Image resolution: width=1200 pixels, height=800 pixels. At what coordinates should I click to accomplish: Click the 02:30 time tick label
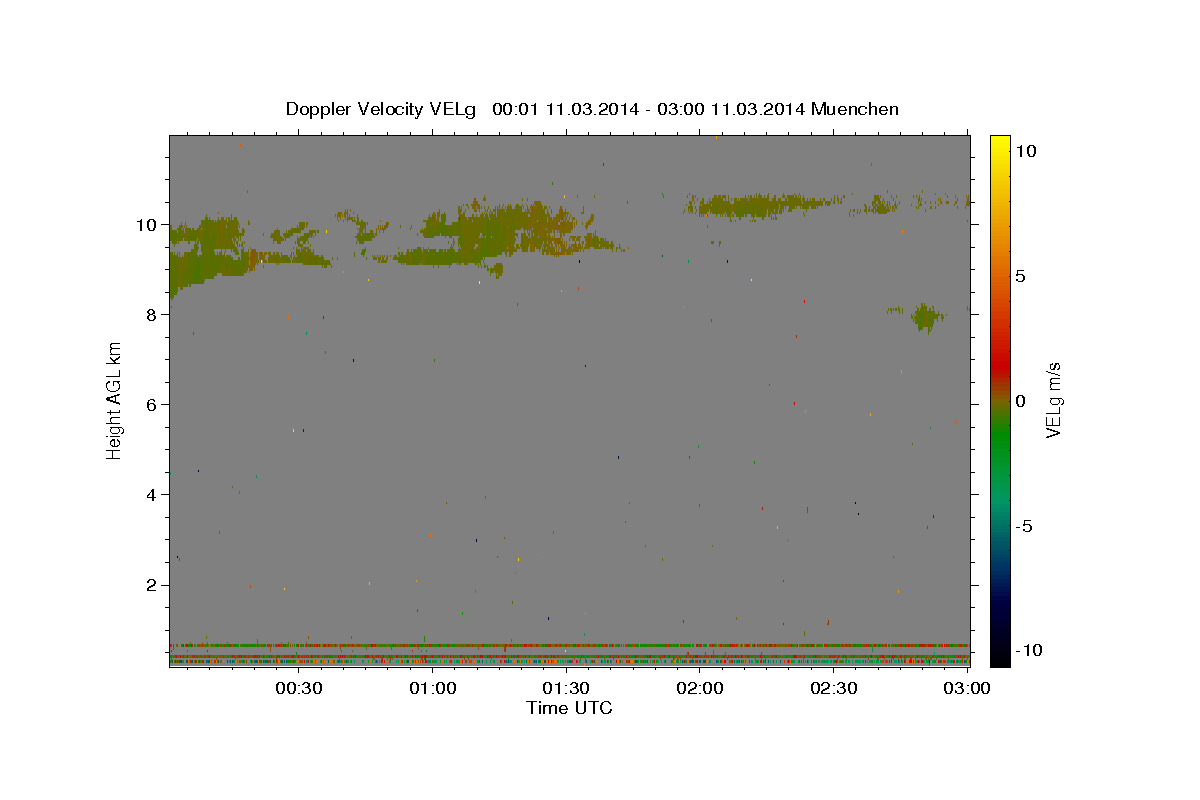(833, 688)
